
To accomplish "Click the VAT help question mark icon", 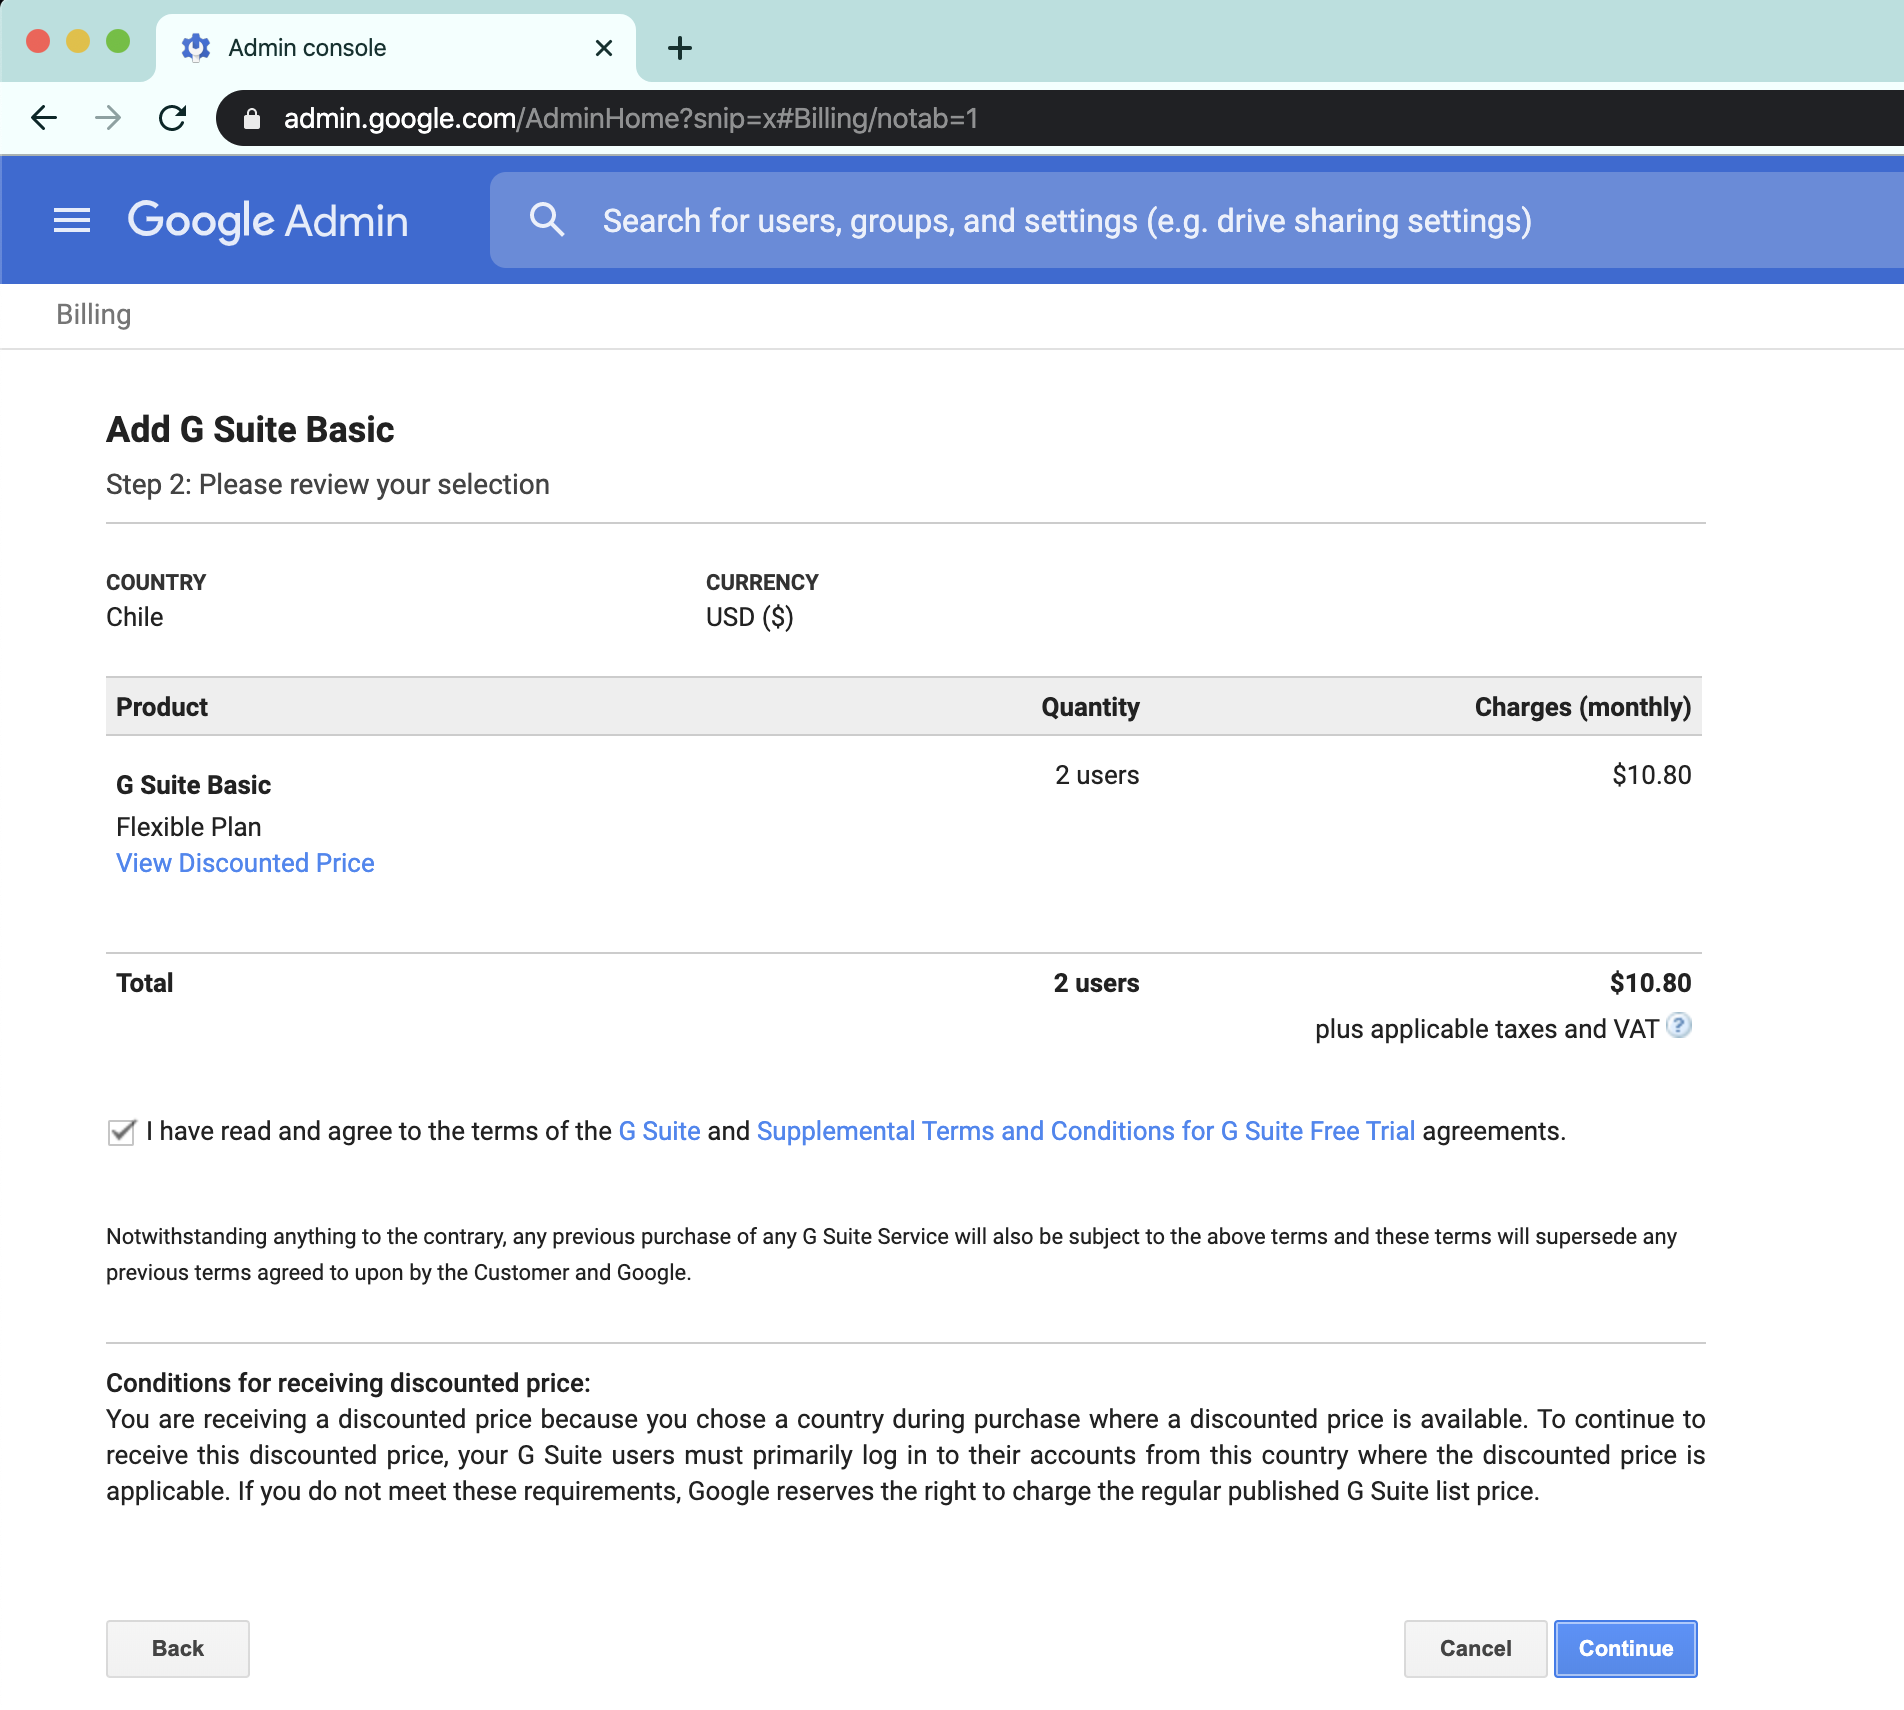I will pos(1679,1025).
